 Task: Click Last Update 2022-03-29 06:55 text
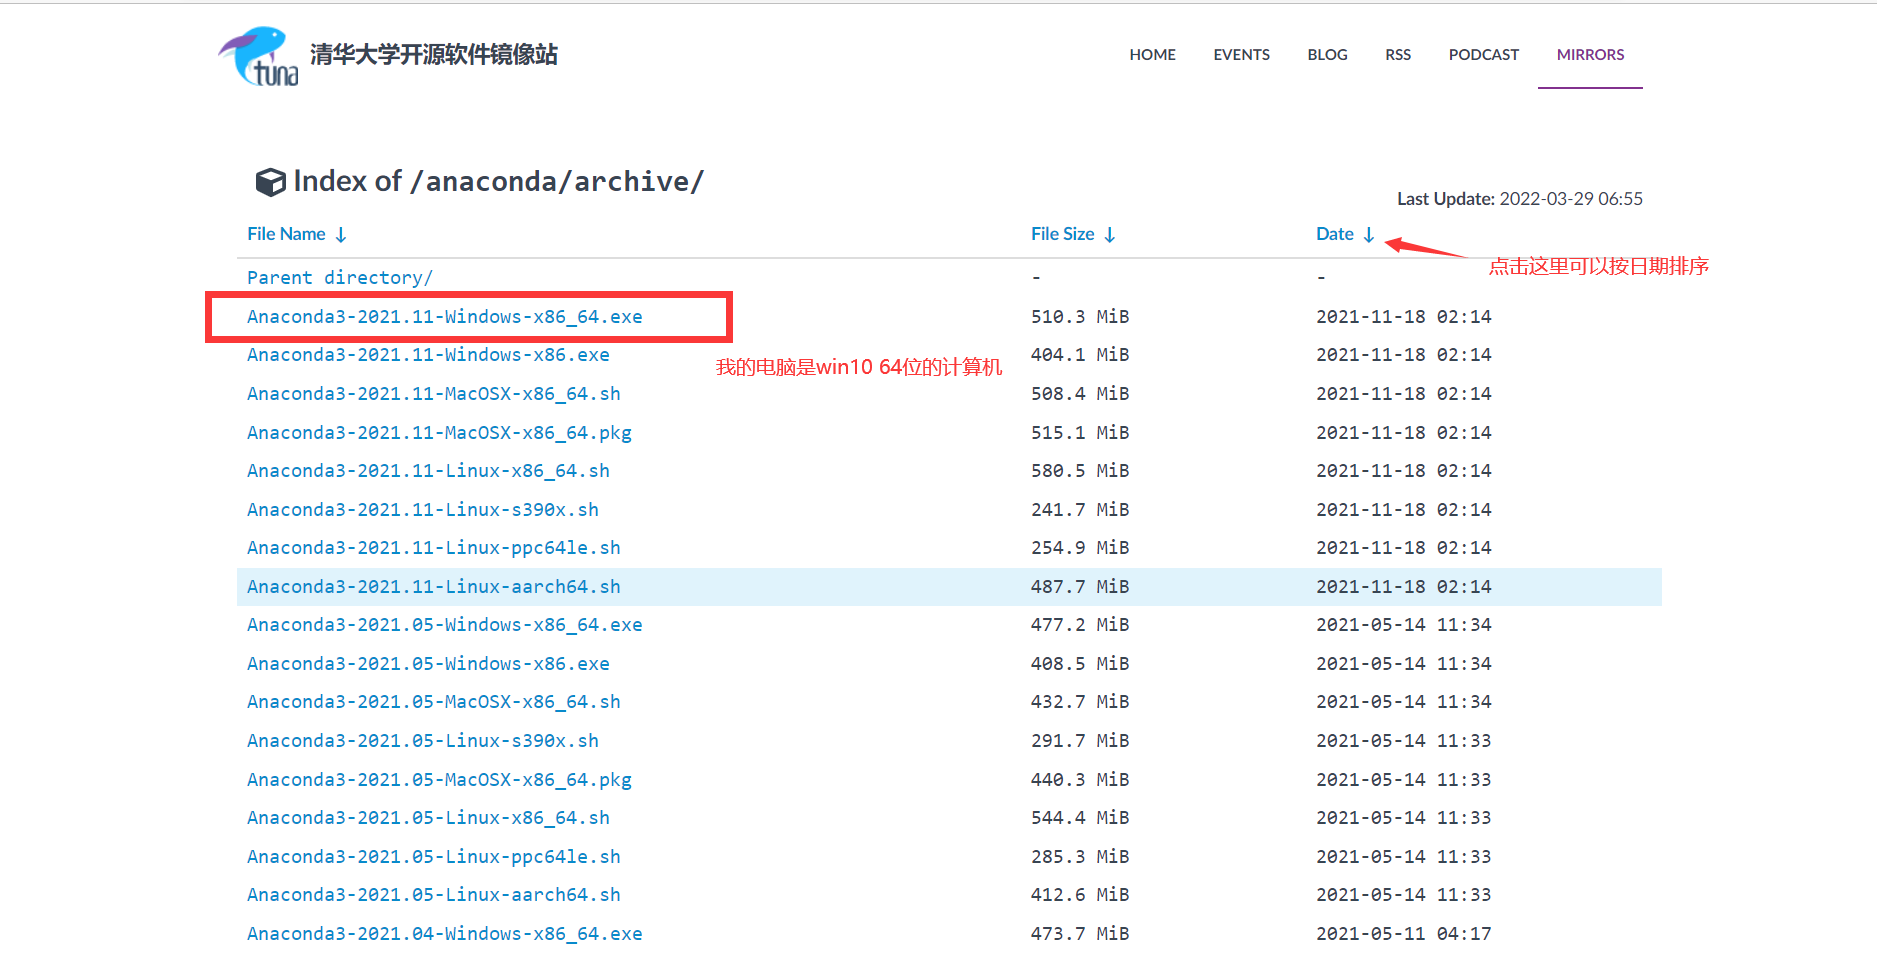pyautogui.click(x=1519, y=199)
